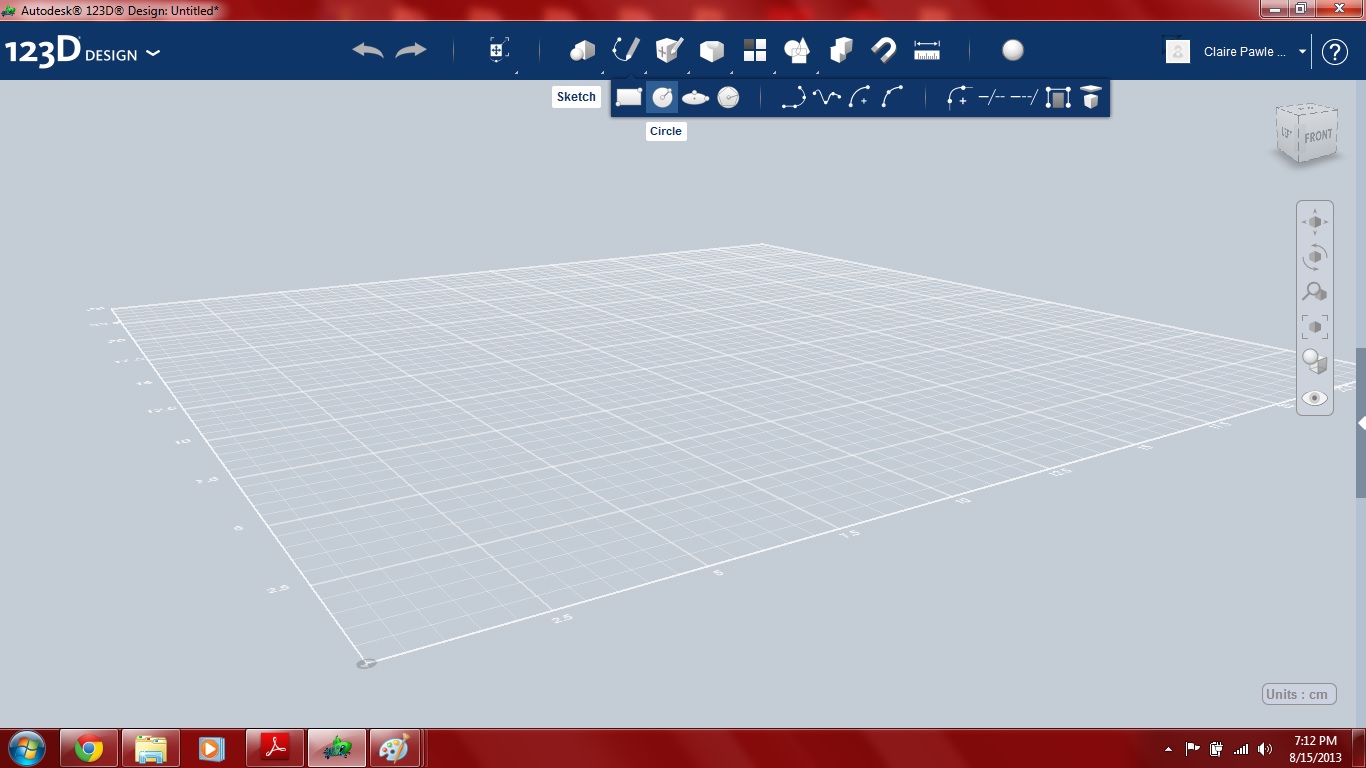Click the Undo arrow
Screen dimensions: 1366x768
[x=368, y=50]
